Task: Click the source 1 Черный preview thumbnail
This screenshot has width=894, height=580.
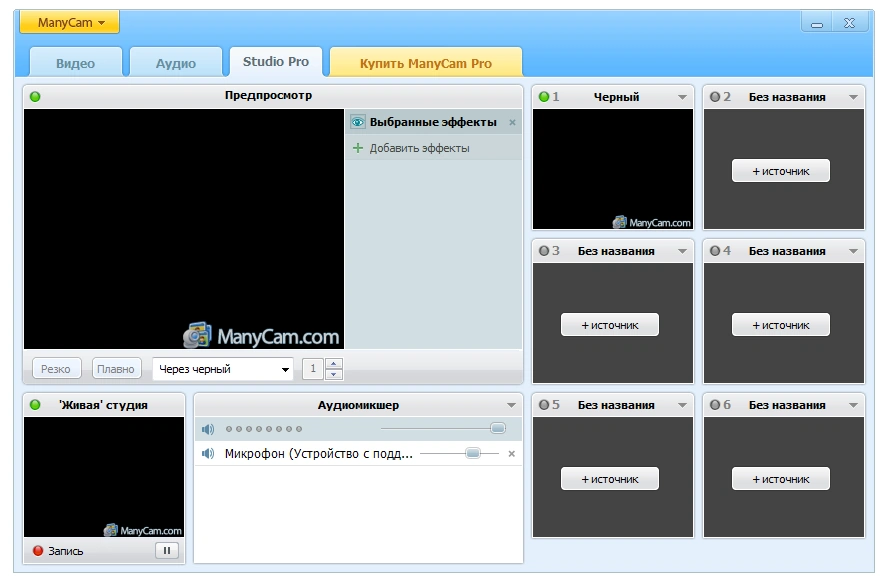Action: coord(613,169)
